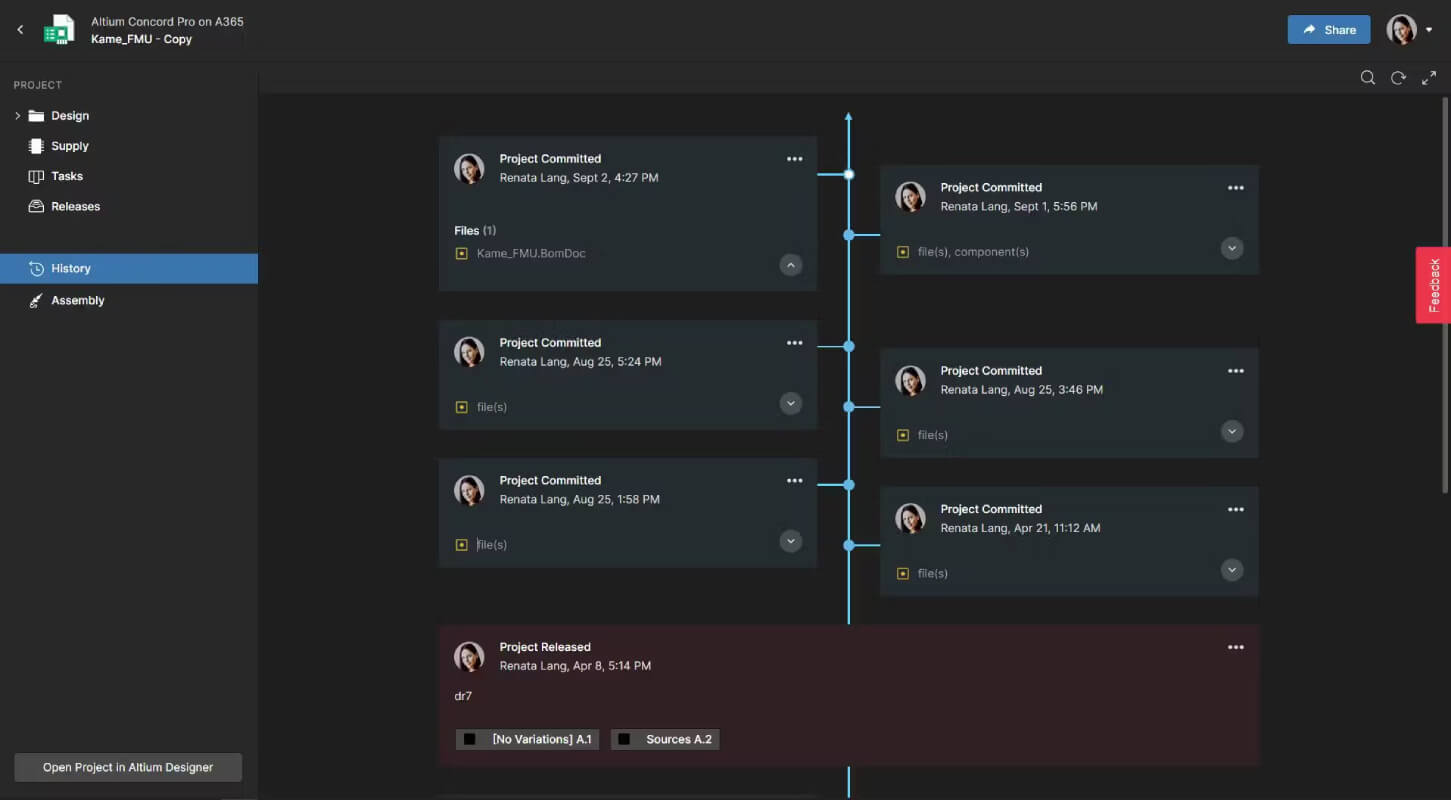
Task: Expand the Design folder tree arrow
Action: 17,116
